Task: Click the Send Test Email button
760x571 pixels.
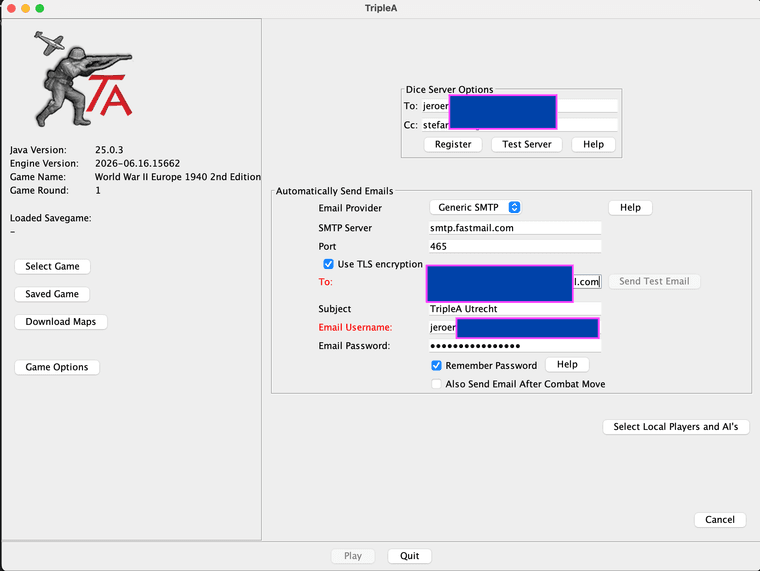Action: click(654, 281)
